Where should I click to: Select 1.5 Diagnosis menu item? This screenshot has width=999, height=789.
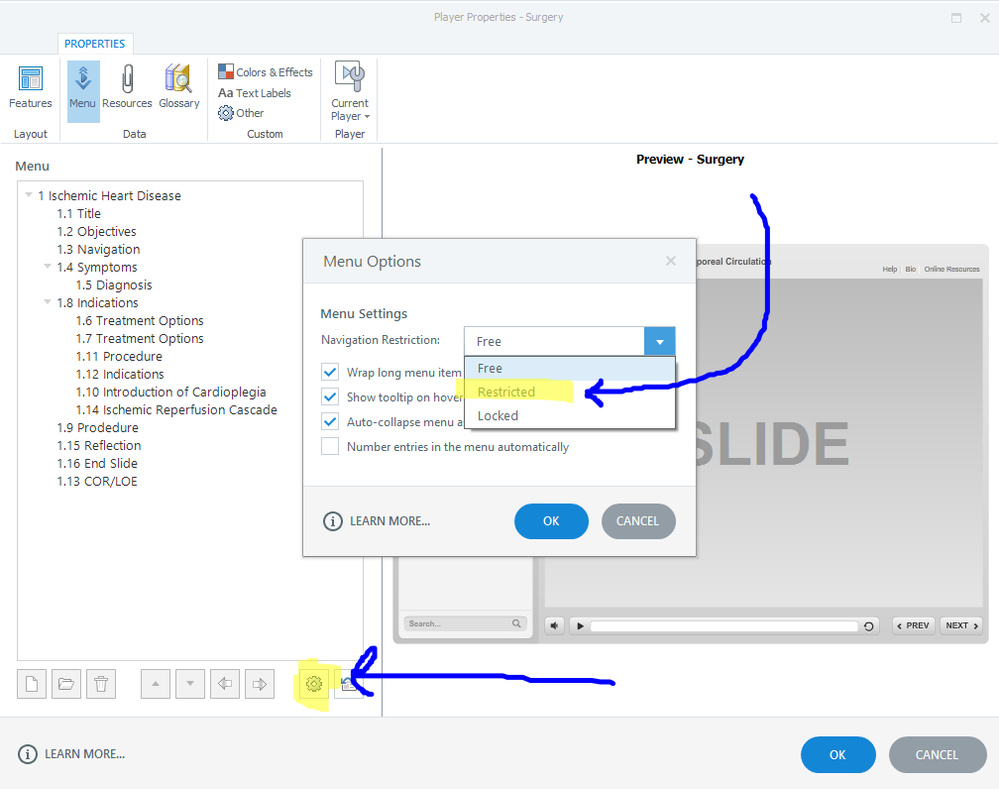(x=114, y=285)
